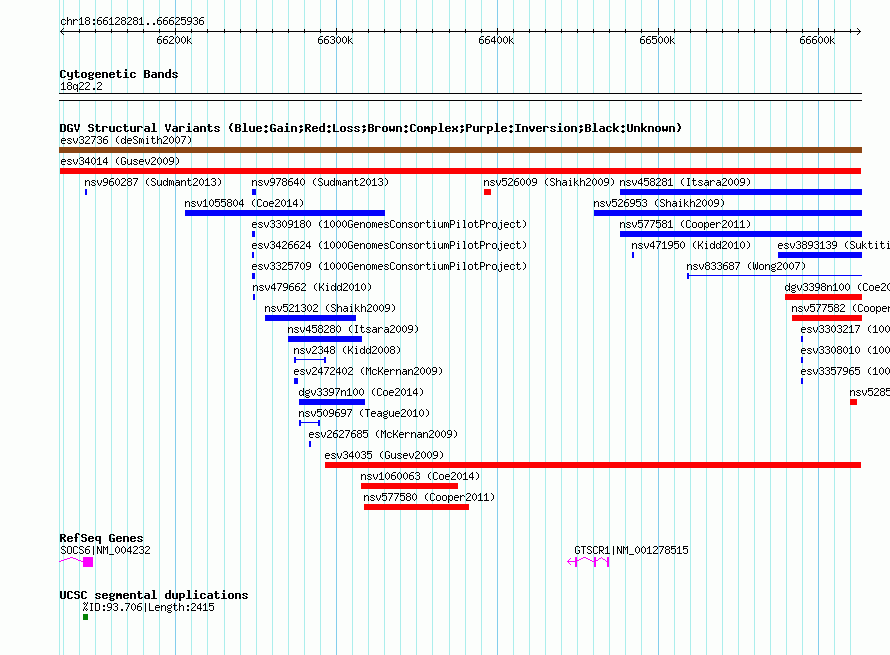Open the nsv471950 (Kidd2010) label
The width and height of the screenshot is (890, 655).
pyautogui.click(x=691, y=245)
